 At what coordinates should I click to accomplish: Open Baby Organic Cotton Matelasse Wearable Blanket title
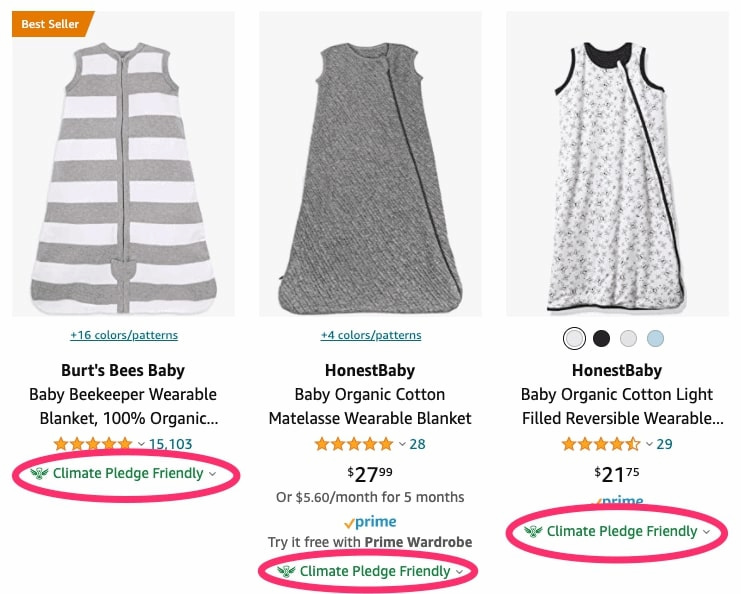(370, 406)
